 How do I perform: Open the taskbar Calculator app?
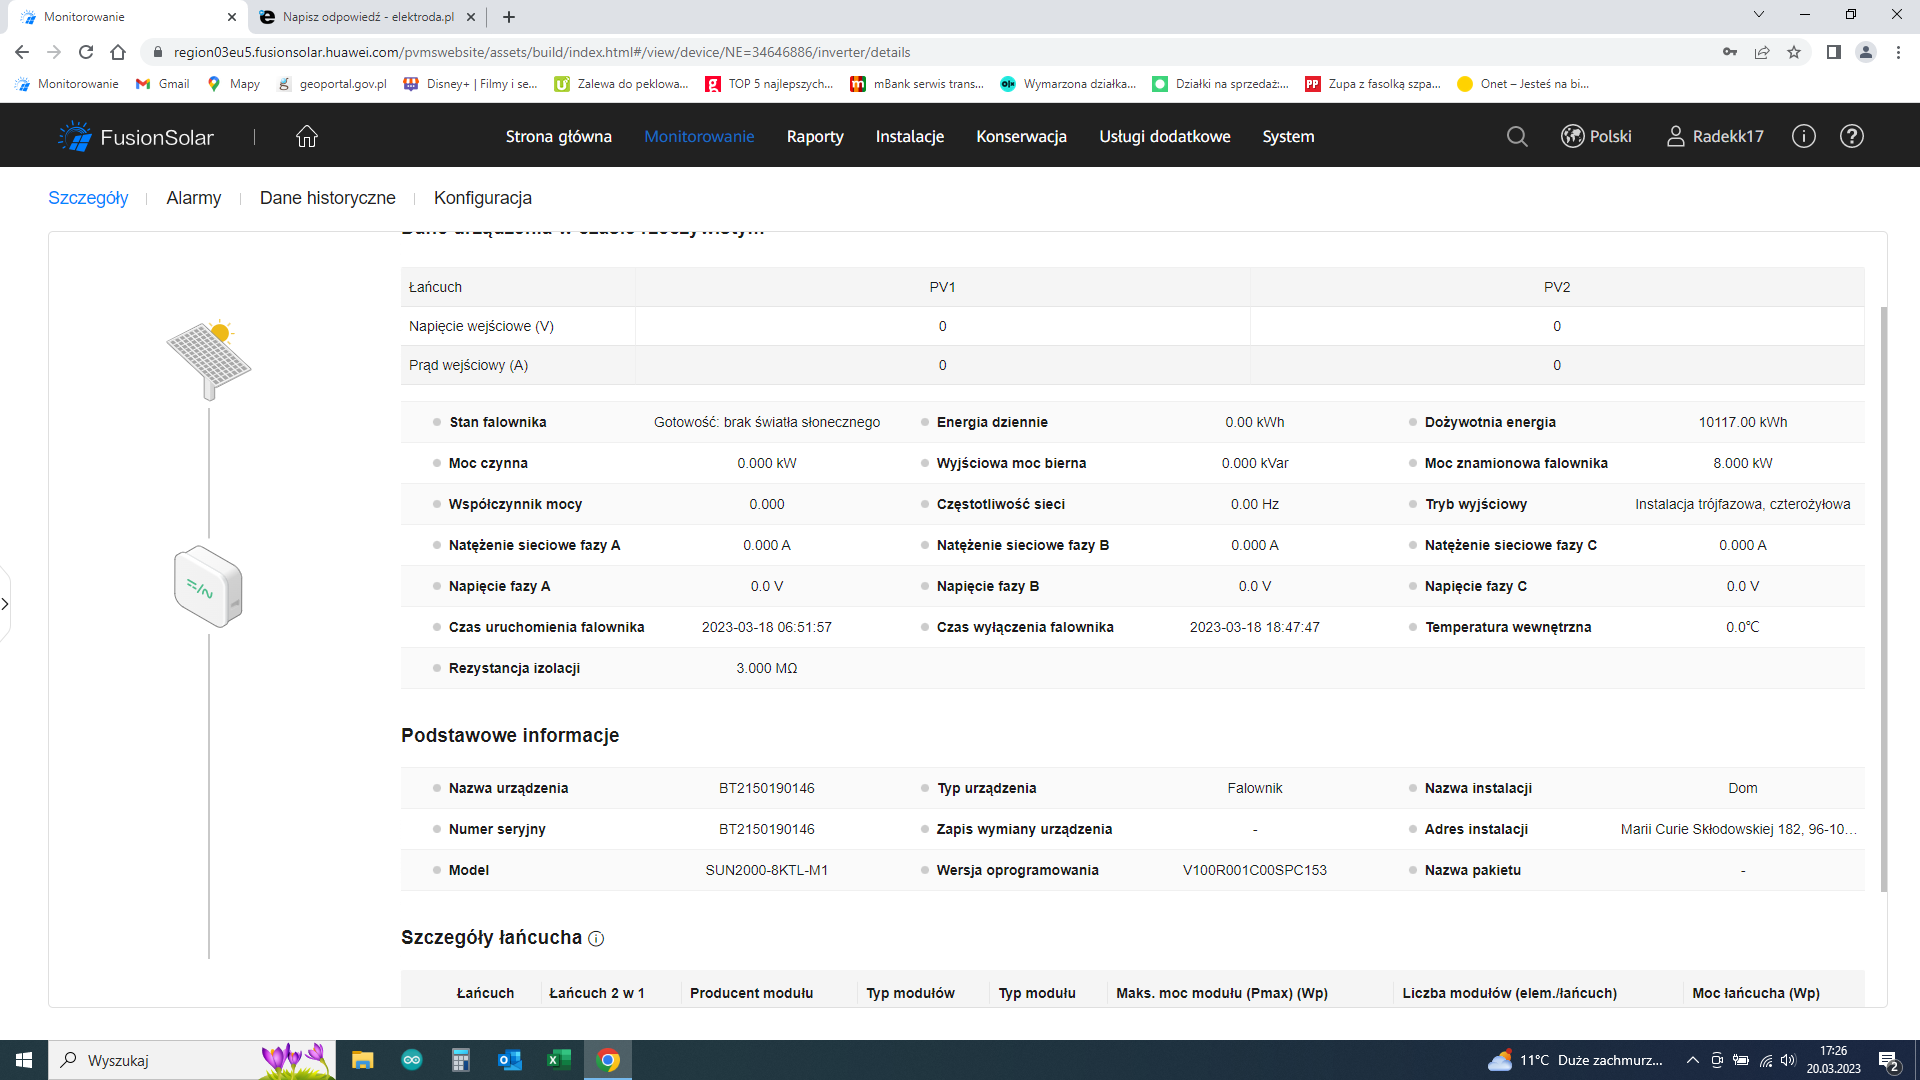tap(461, 1060)
